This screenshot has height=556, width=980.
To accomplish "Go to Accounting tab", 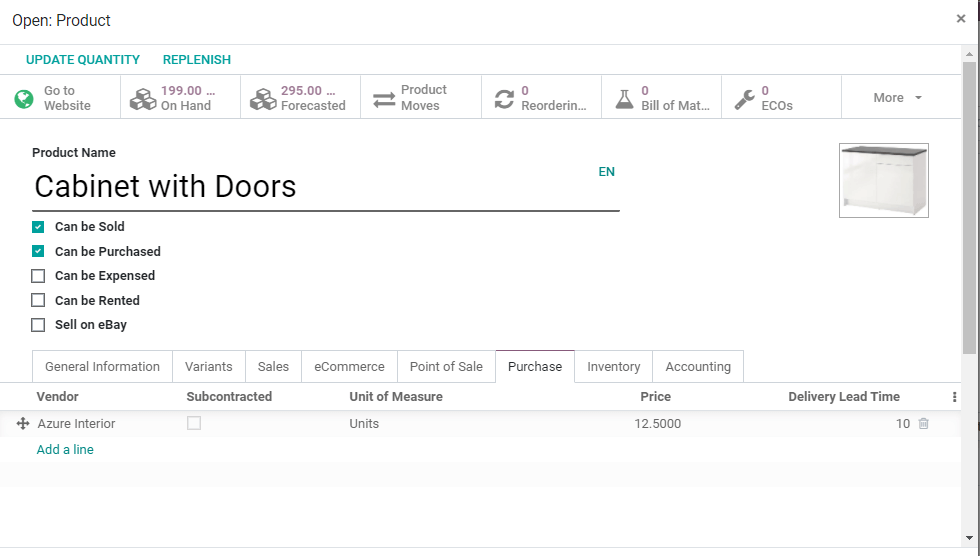I will (x=698, y=367).
